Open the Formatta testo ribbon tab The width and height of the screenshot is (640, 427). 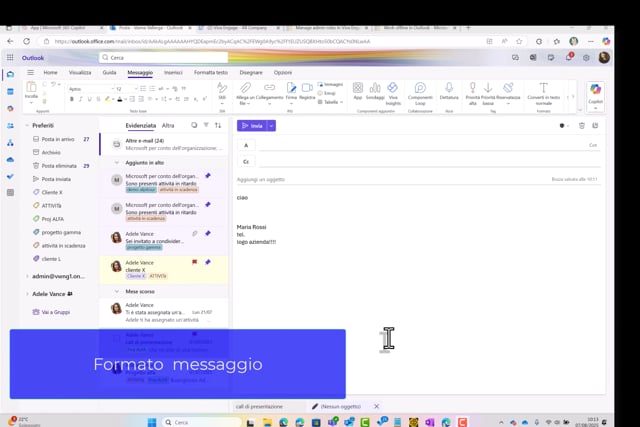click(x=211, y=72)
